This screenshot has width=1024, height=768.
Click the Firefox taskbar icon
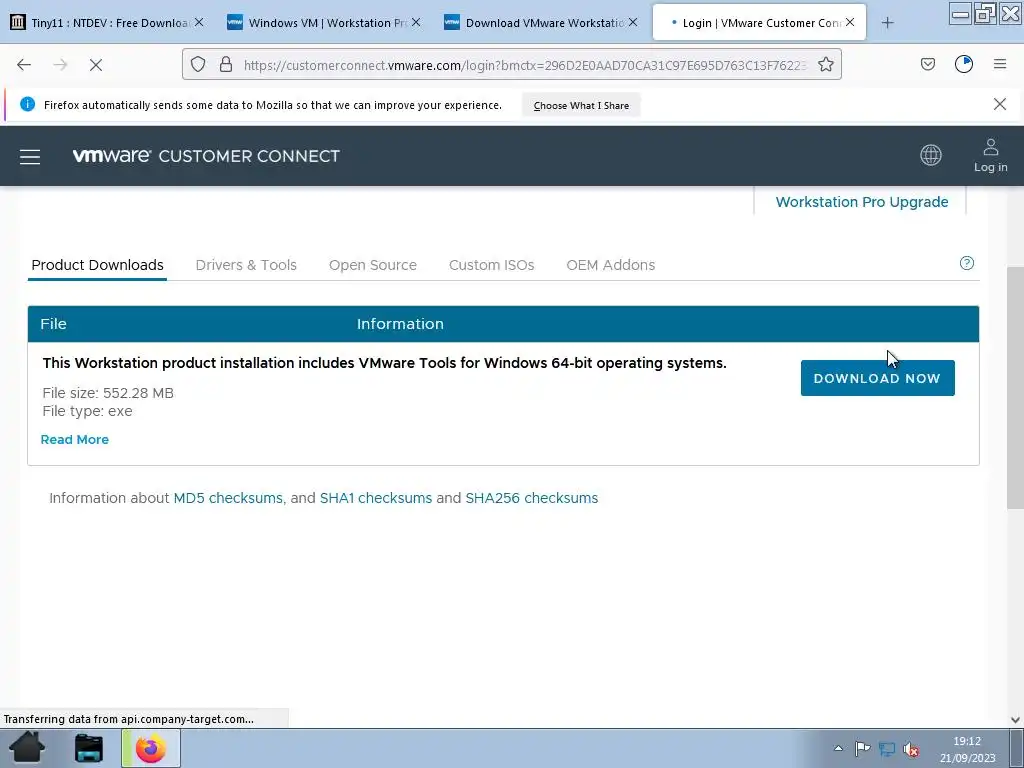tap(151, 748)
